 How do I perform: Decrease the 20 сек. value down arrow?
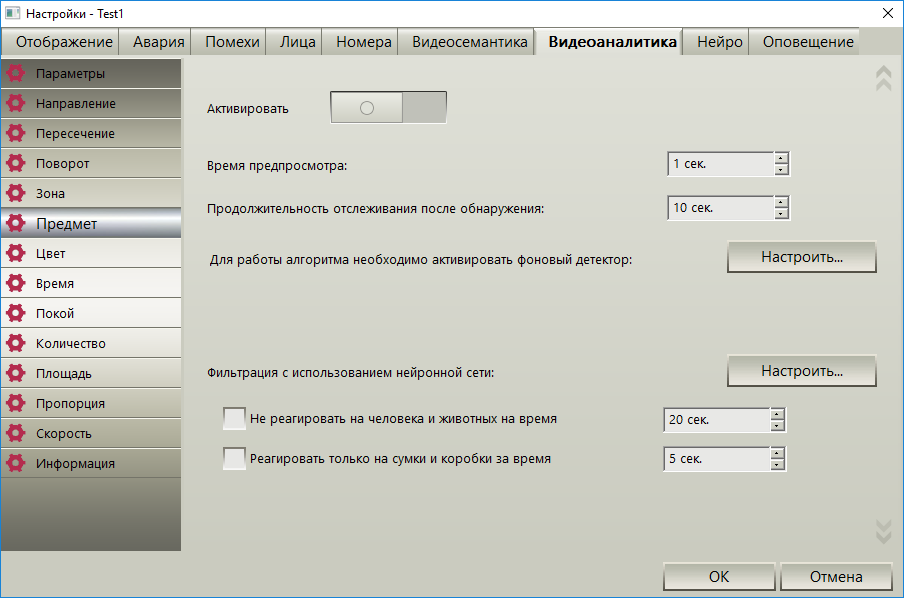(x=777, y=426)
